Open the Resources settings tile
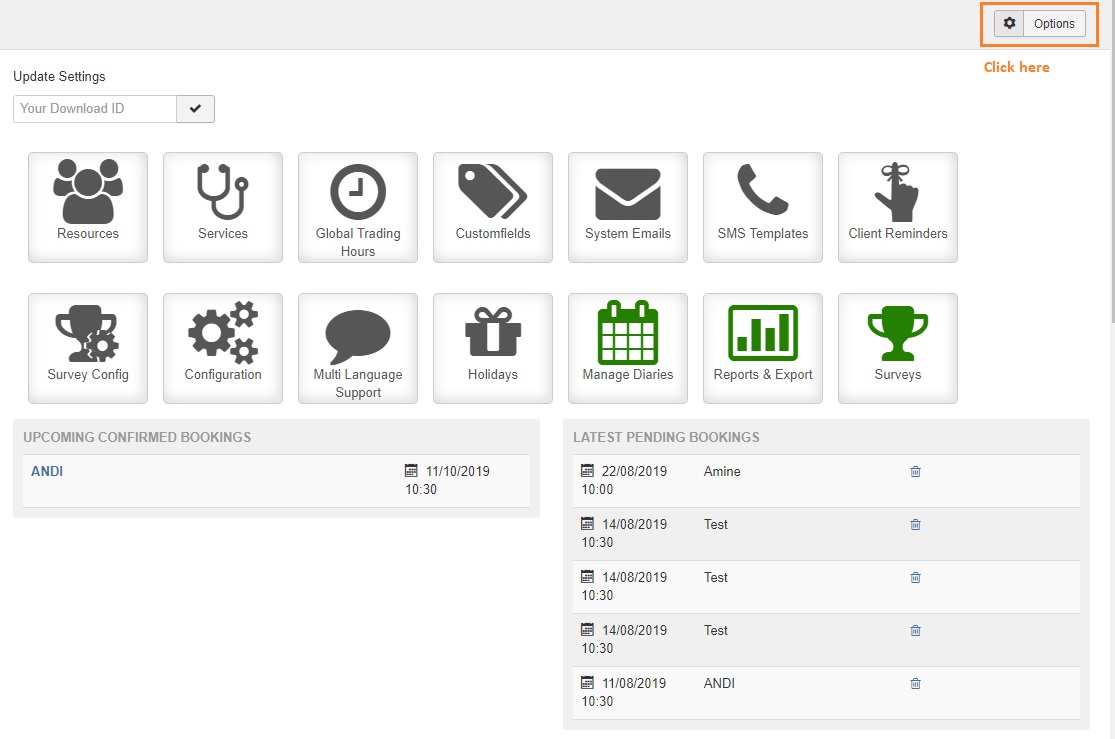The image size is (1115, 739). point(87,207)
